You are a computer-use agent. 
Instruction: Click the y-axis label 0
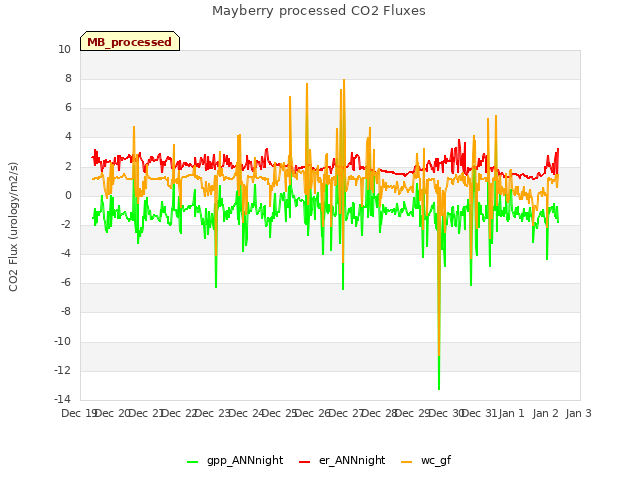pyautogui.click(x=68, y=196)
